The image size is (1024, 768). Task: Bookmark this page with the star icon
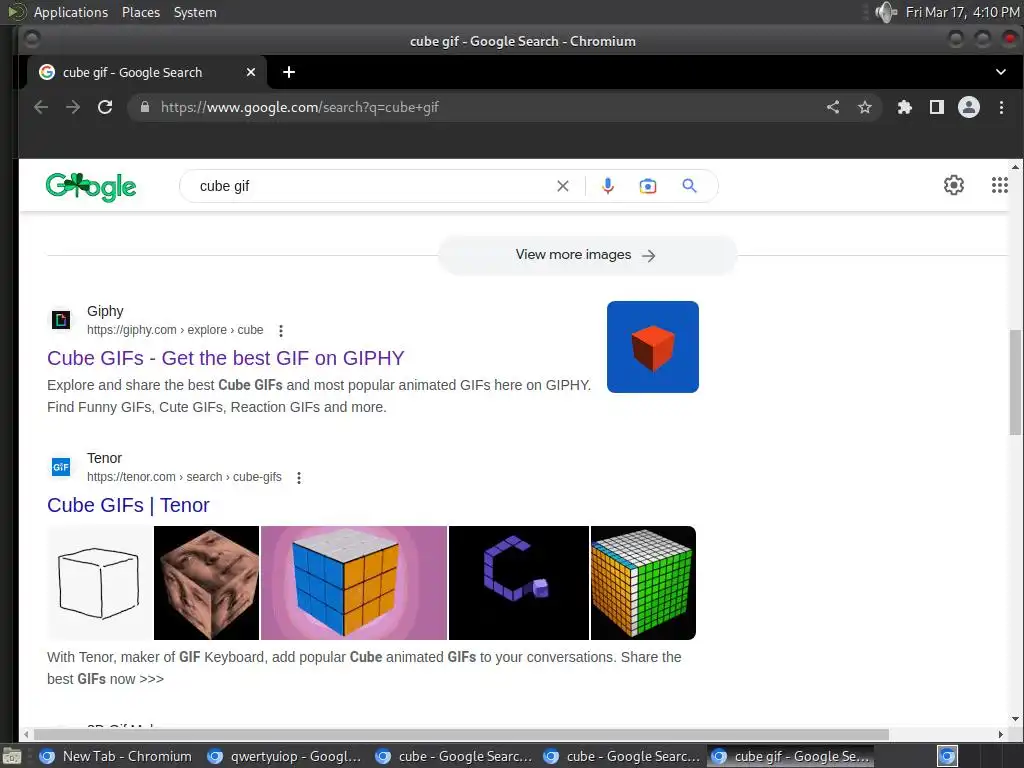[x=865, y=107]
